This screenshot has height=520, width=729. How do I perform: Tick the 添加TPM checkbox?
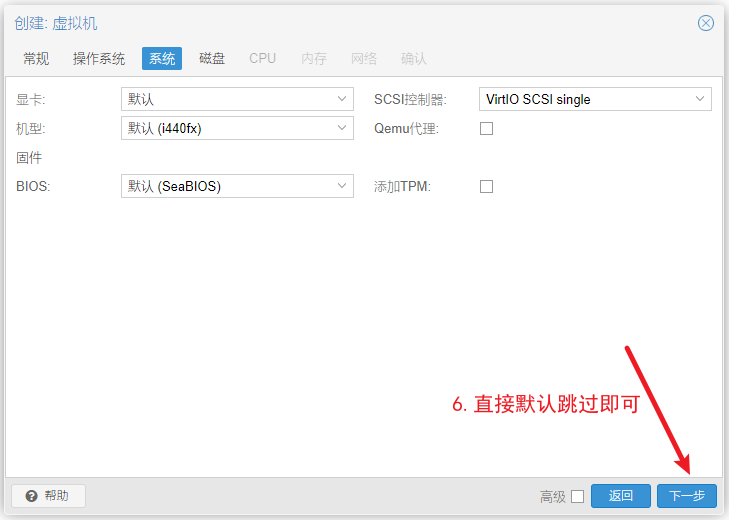(x=487, y=186)
